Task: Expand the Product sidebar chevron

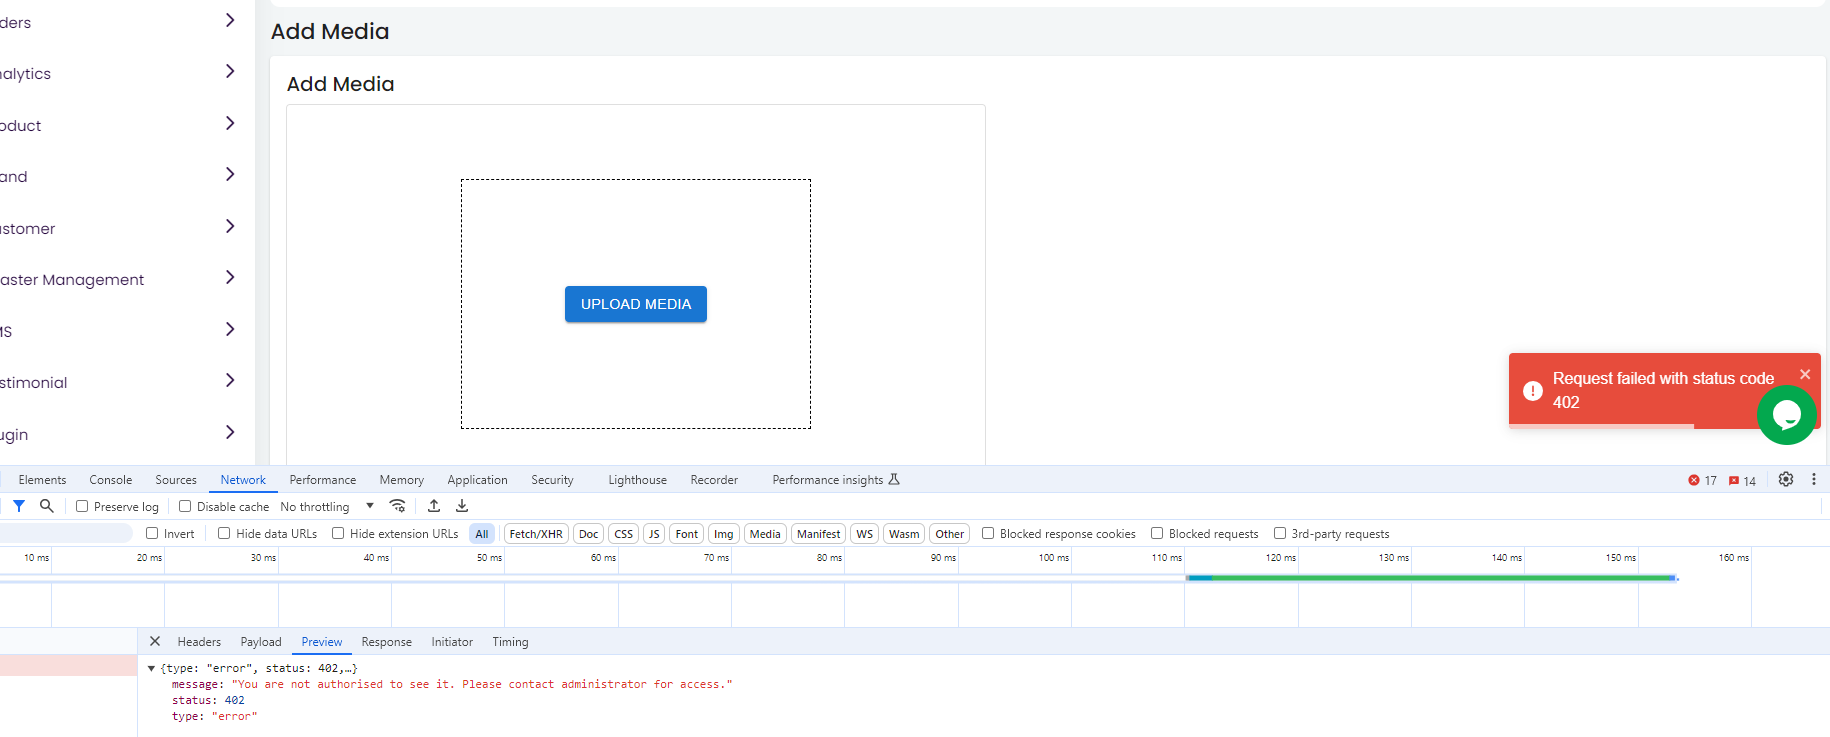Action: [x=230, y=123]
